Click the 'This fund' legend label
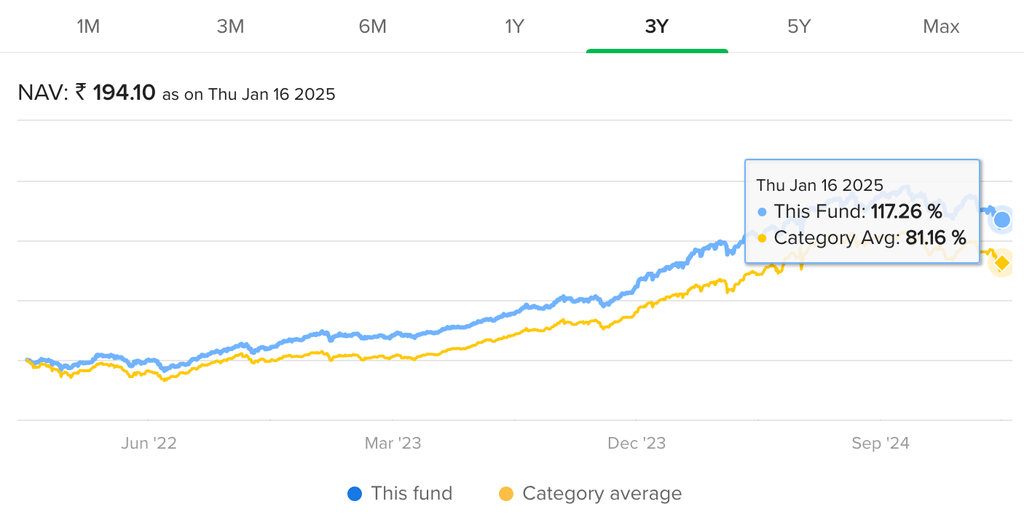This screenshot has width=1024, height=531. [411, 494]
